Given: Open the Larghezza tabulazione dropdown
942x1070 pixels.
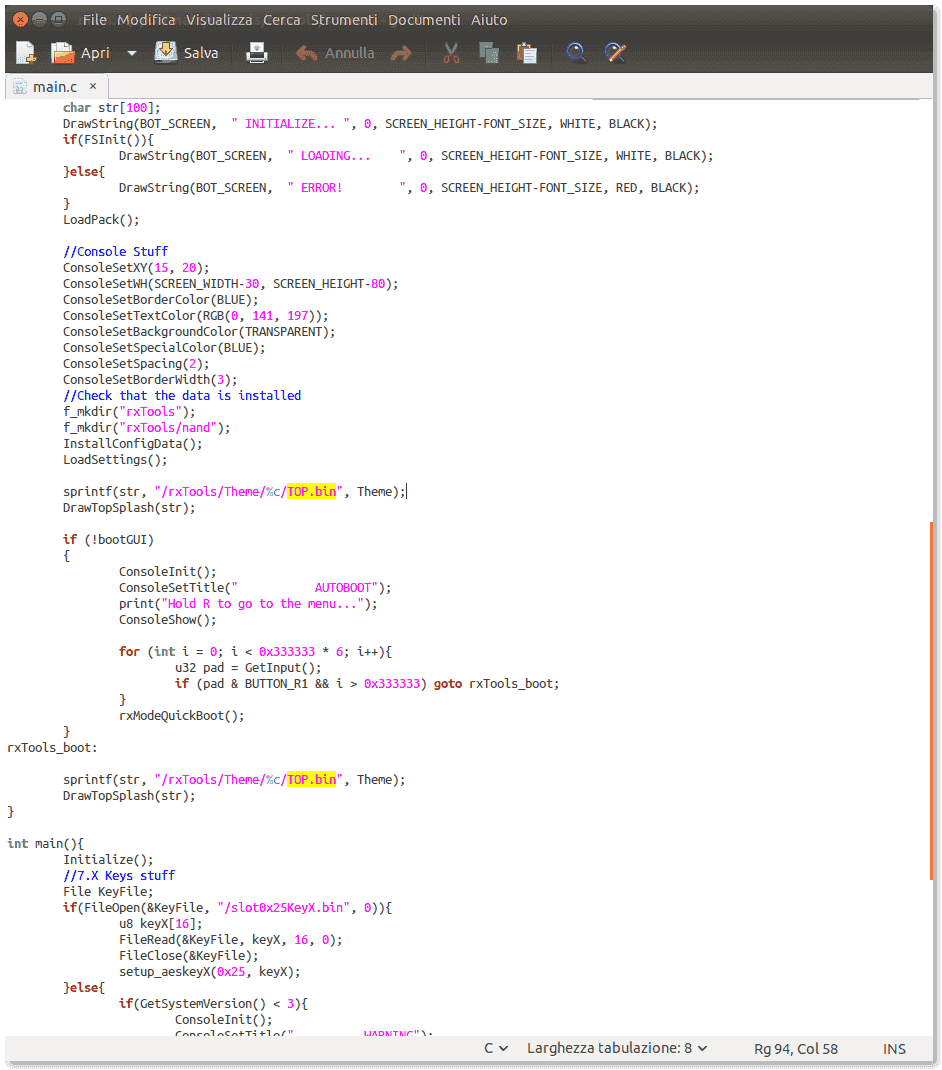Looking at the screenshot, I should (x=616, y=1048).
